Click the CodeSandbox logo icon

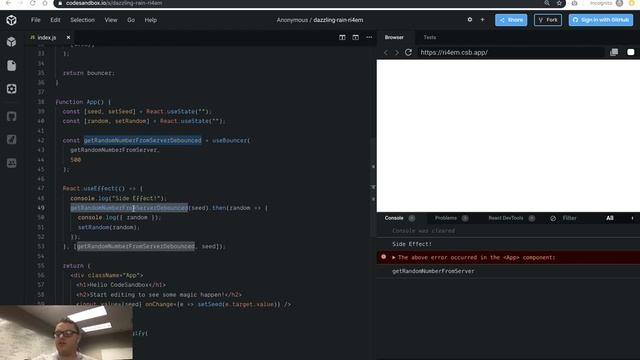11,20
